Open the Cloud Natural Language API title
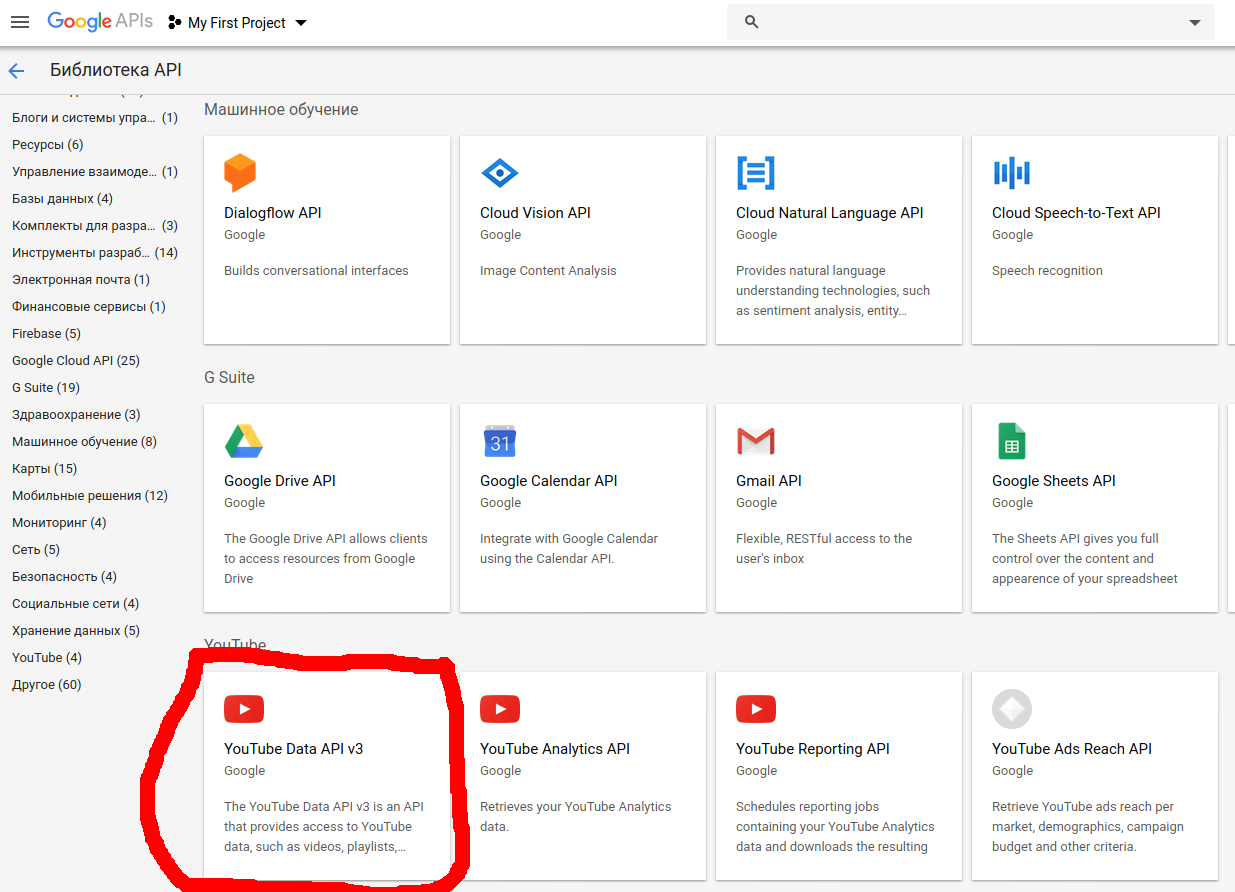1235x892 pixels. coord(830,213)
